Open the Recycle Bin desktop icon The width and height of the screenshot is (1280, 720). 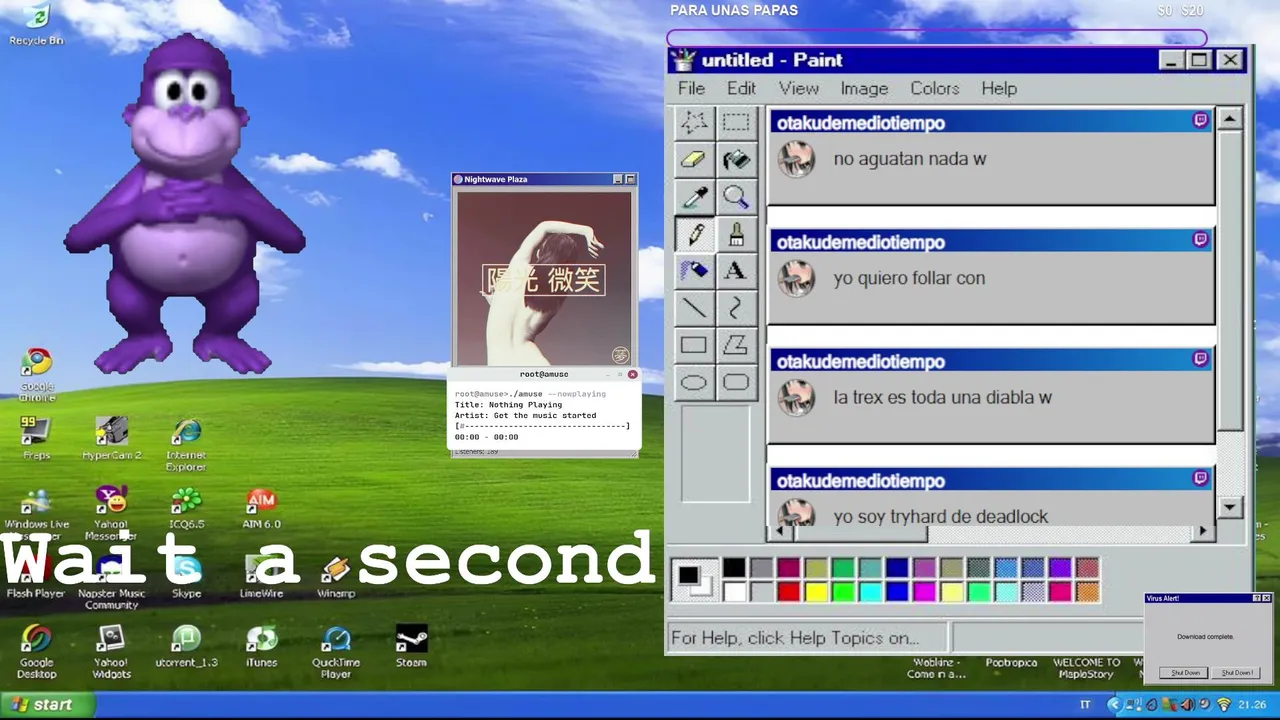[x=36, y=24]
